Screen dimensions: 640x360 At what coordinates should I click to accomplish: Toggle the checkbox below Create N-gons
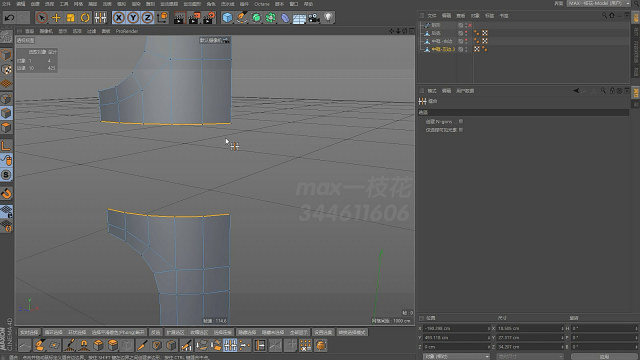pyautogui.click(x=461, y=130)
